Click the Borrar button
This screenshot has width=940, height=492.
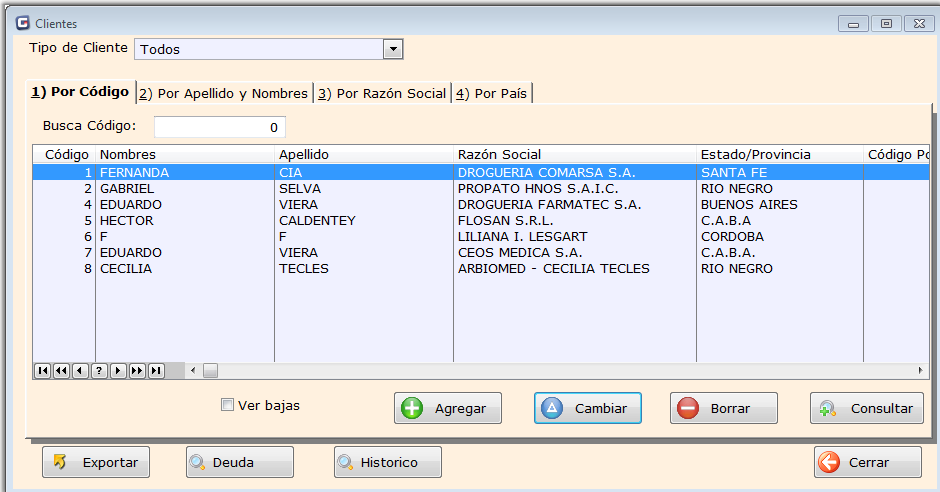(723, 408)
